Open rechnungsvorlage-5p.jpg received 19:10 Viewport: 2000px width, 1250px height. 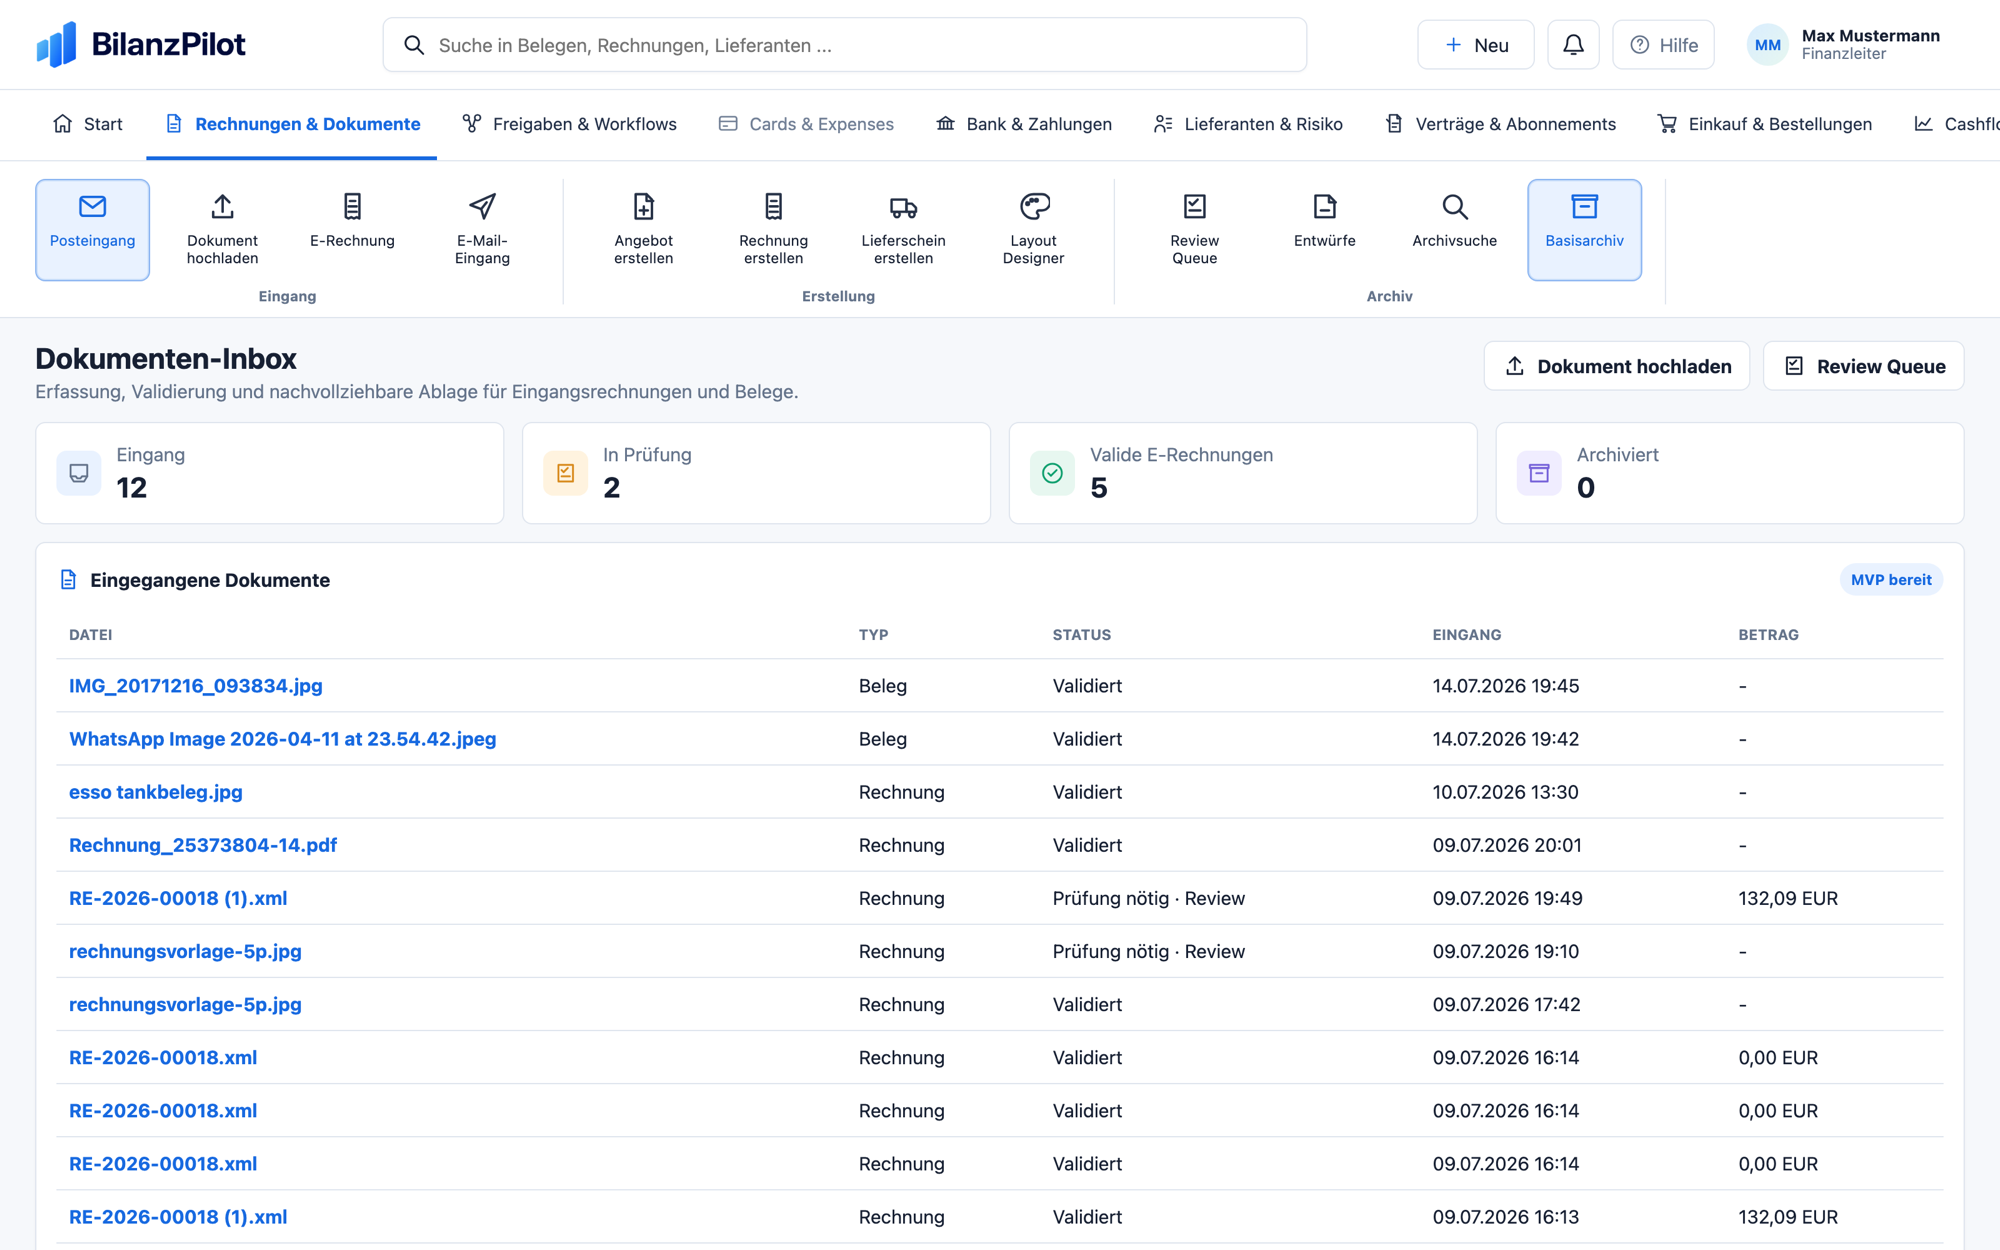click(185, 951)
